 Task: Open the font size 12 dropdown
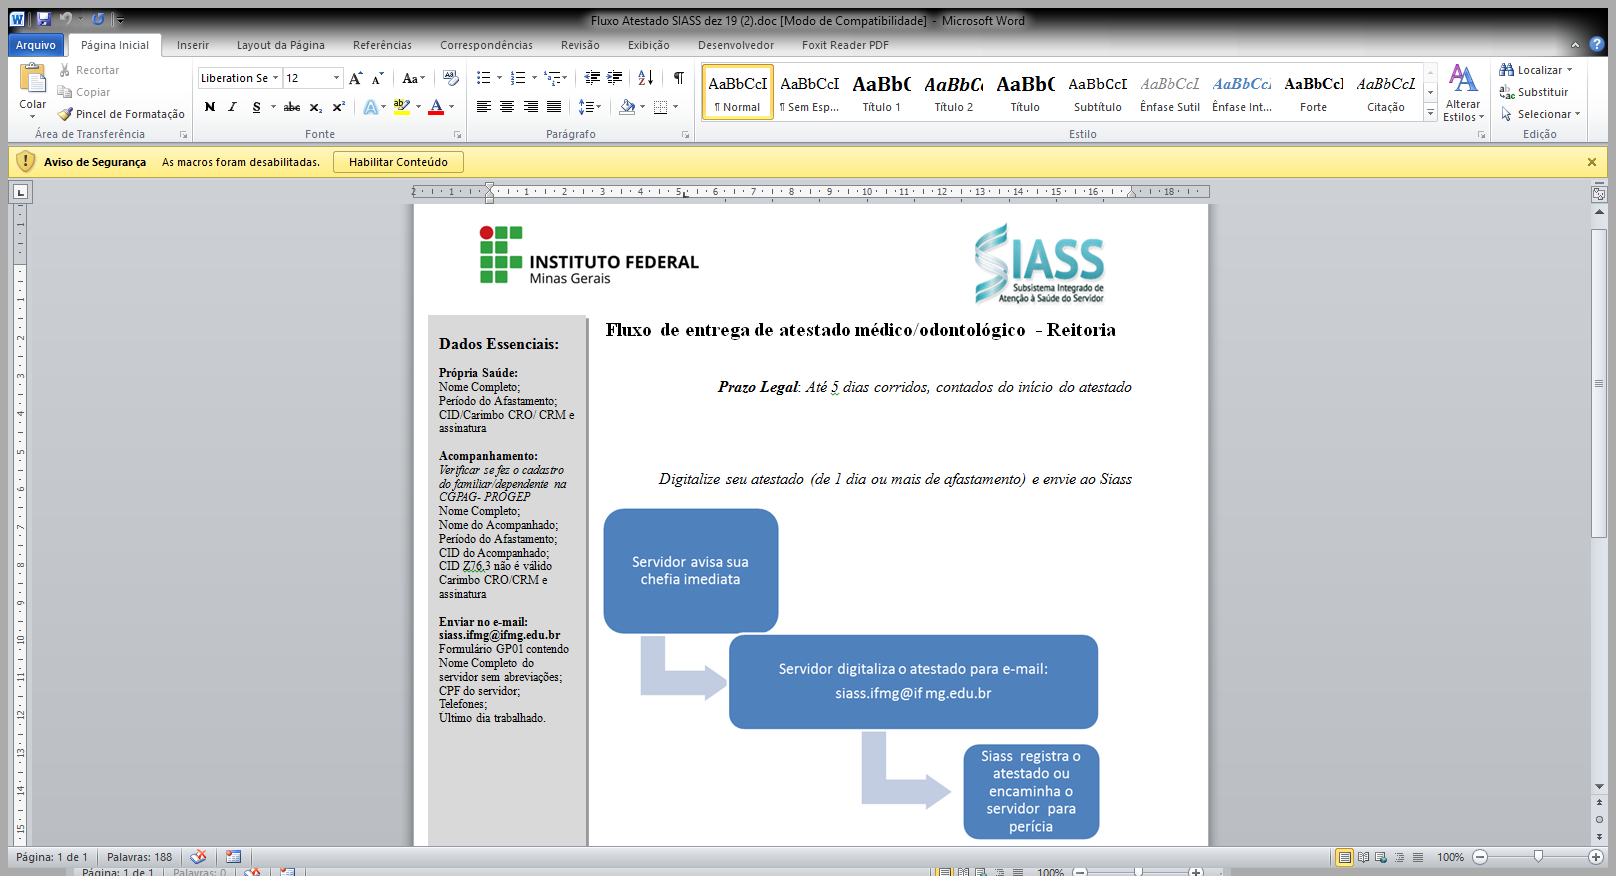pos(336,78)
